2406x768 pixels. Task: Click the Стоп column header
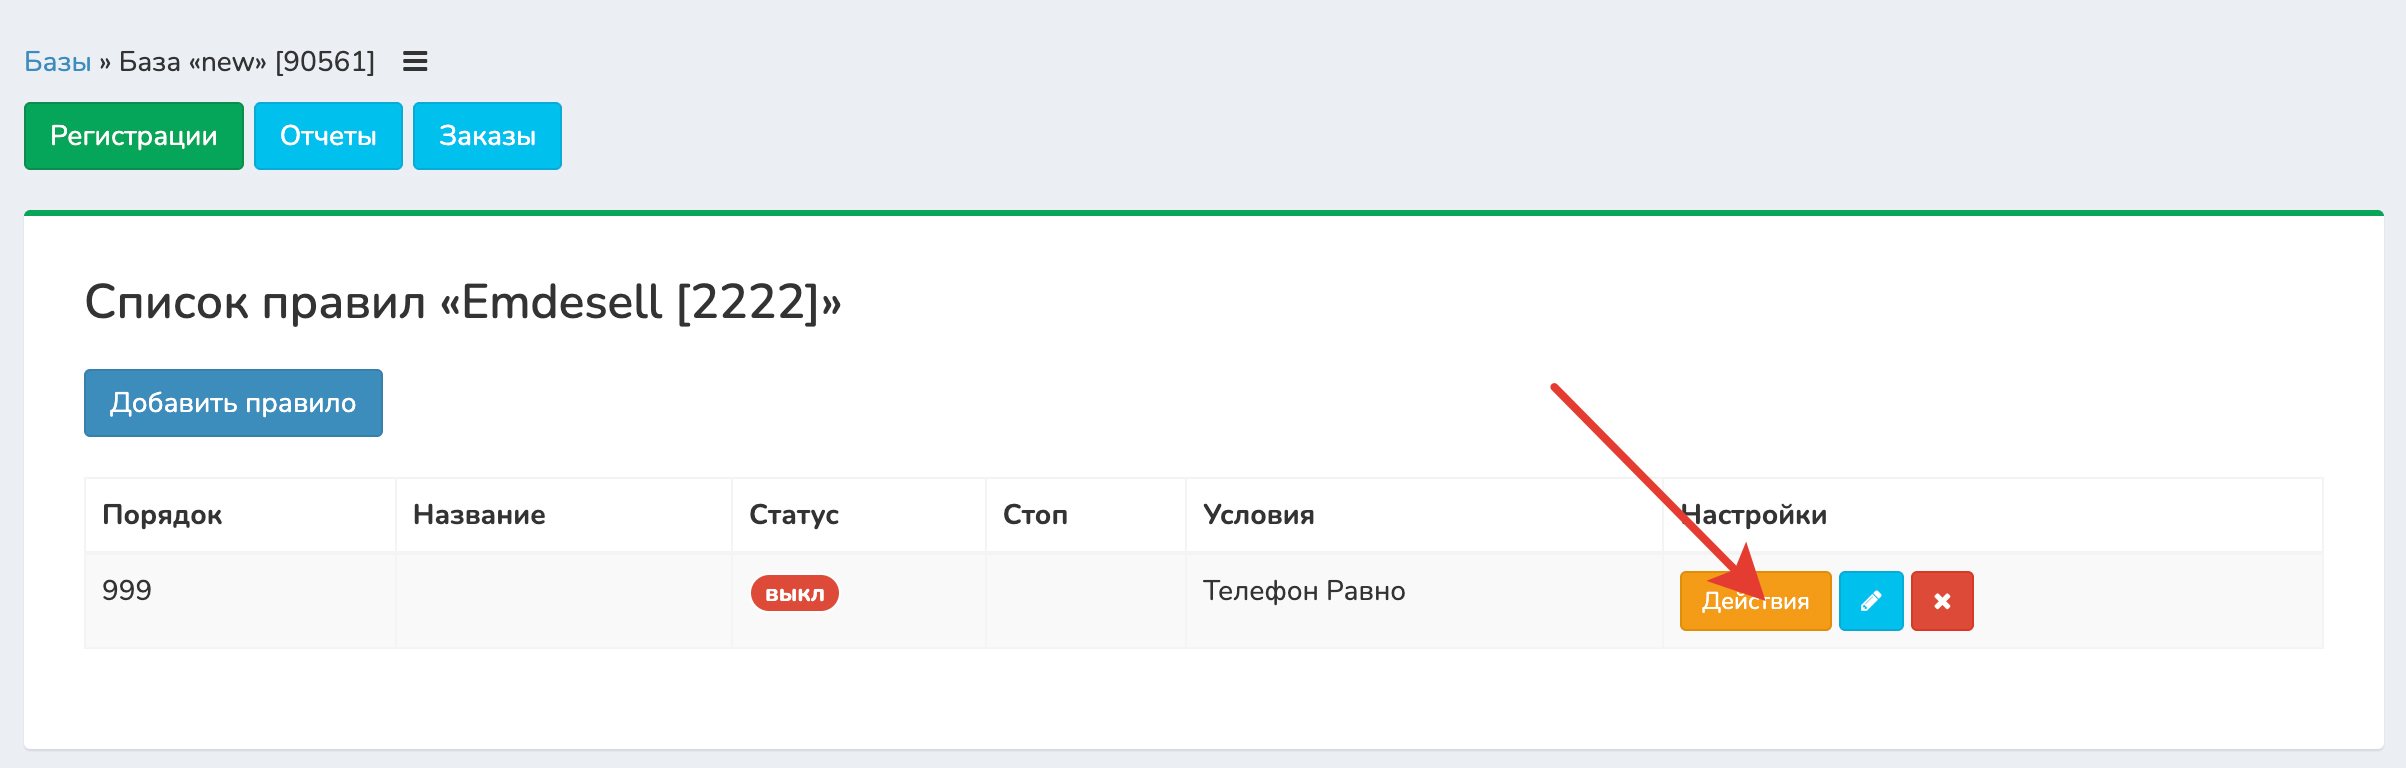coord(1035,515)
